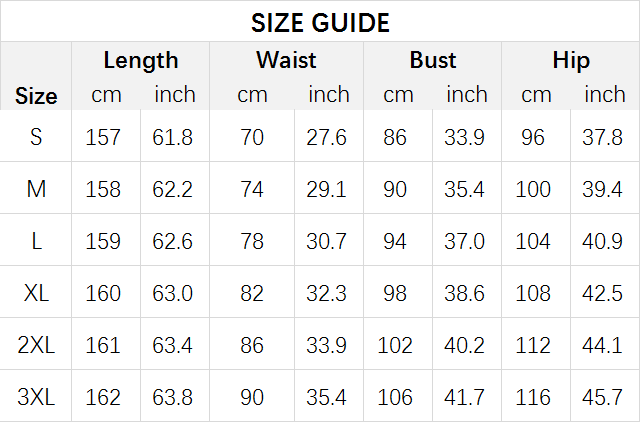The height and width of the screenshot is (423, 641).
Task: Click the M size row label
Action: [36, 189]
